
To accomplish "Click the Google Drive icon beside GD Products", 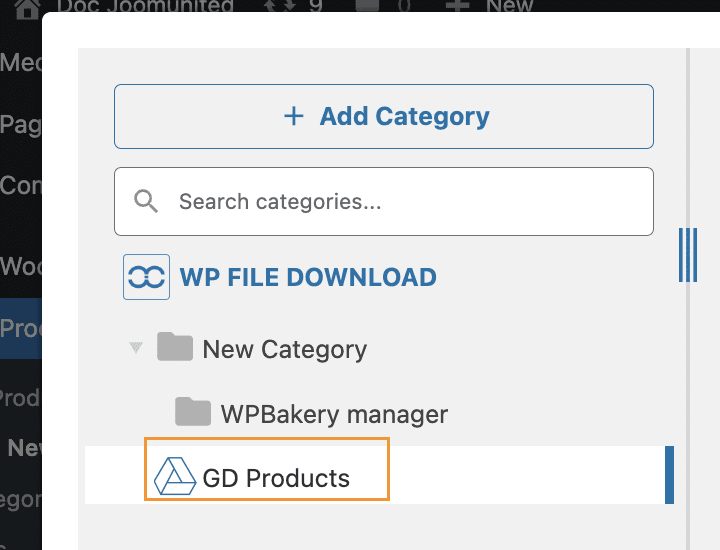I will click(175, 476).
